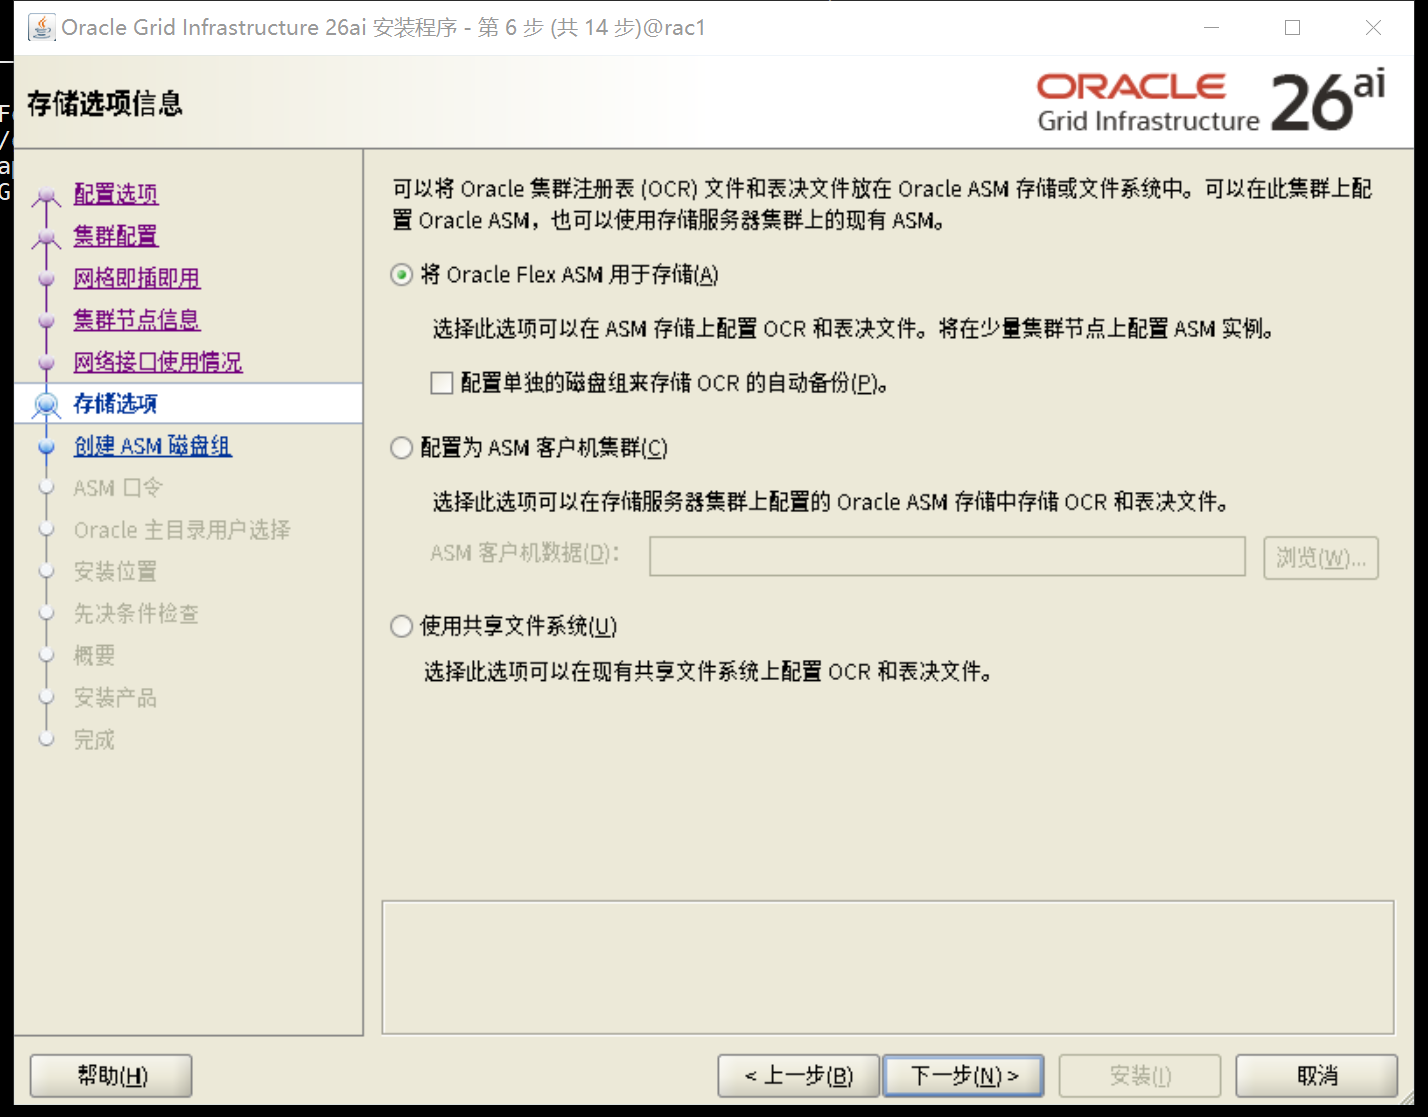Screen dimensions: 1428x1117
Task: Click the 安装产品 step text
Action: coord(116,698)
